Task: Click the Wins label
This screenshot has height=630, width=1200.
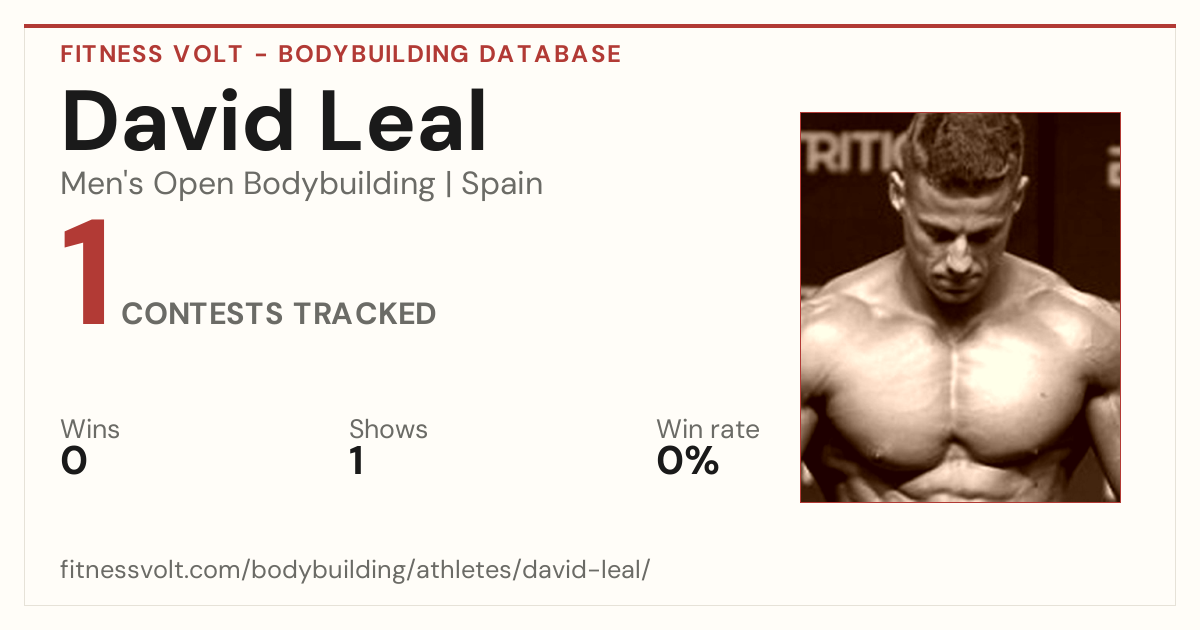Action: click(90, 429)
